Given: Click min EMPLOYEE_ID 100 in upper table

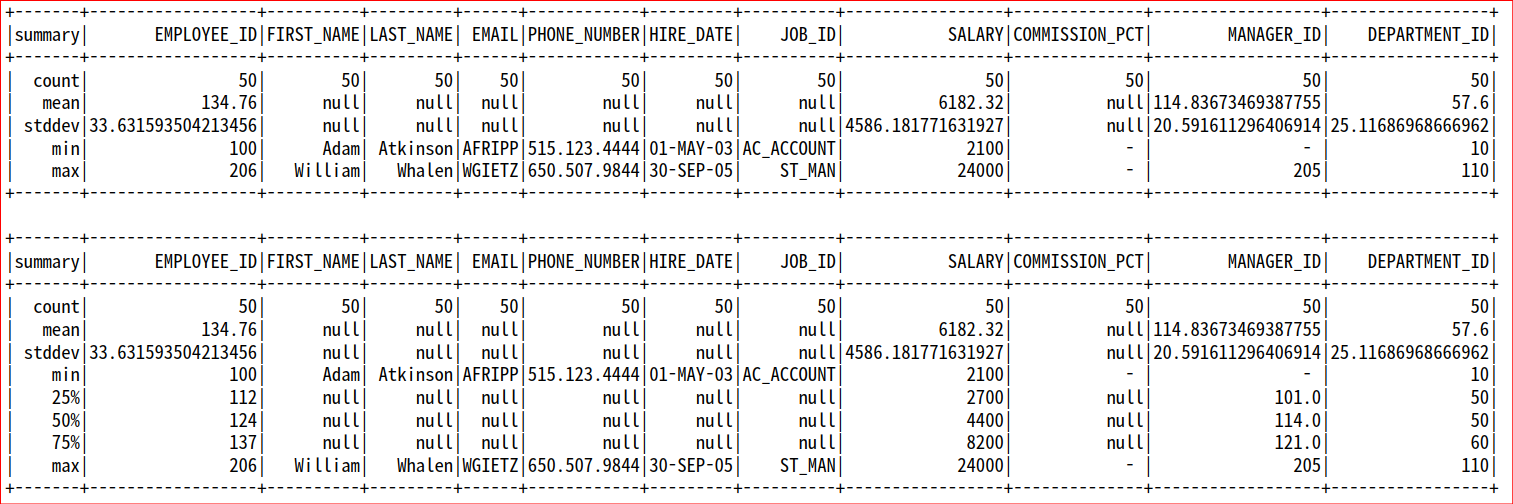Looking at the screenshot, I should click(245, 148).
